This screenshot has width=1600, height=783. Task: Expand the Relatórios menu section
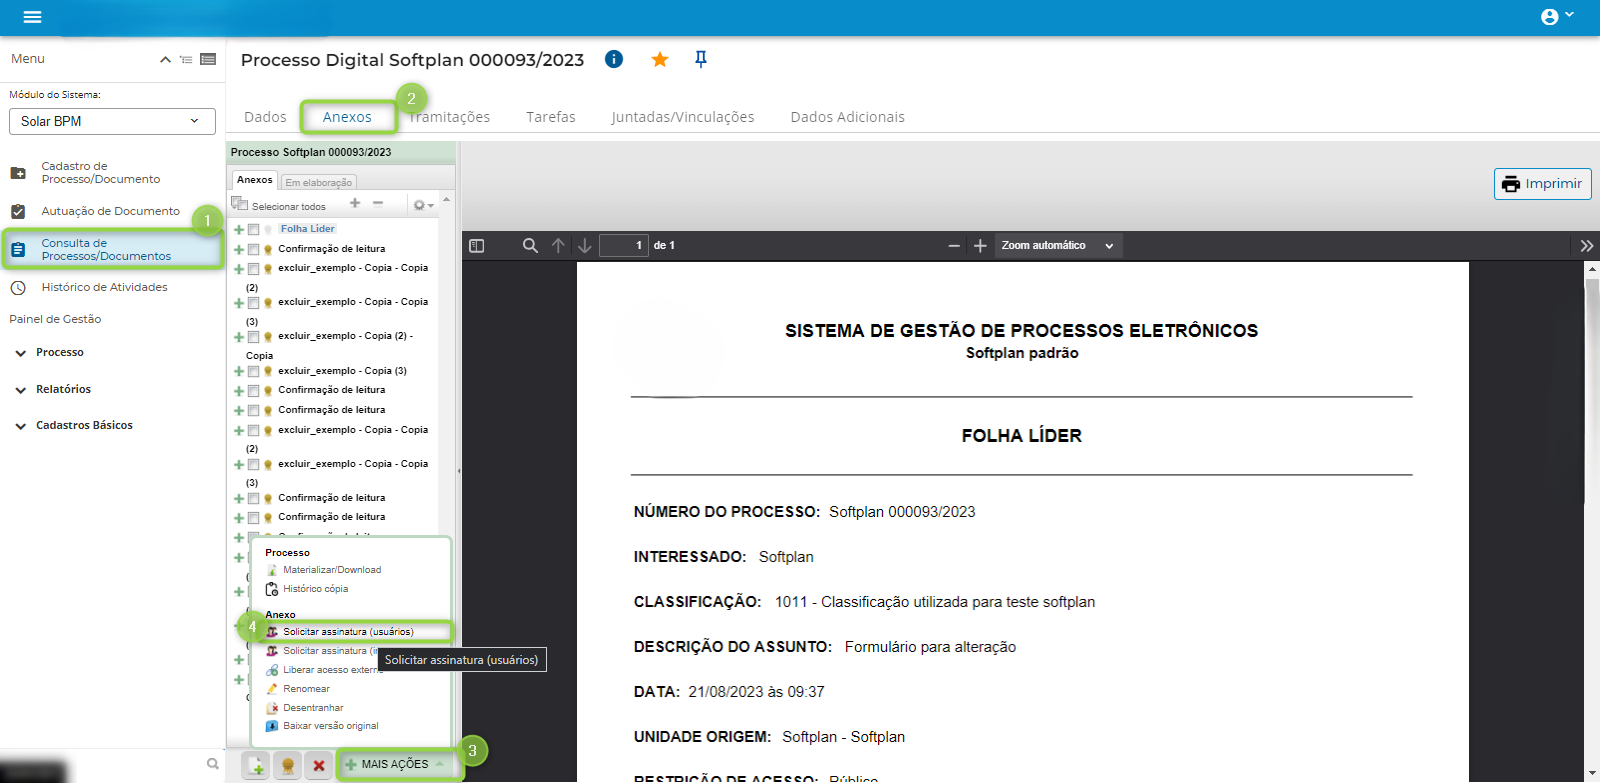tap(52, 389)
